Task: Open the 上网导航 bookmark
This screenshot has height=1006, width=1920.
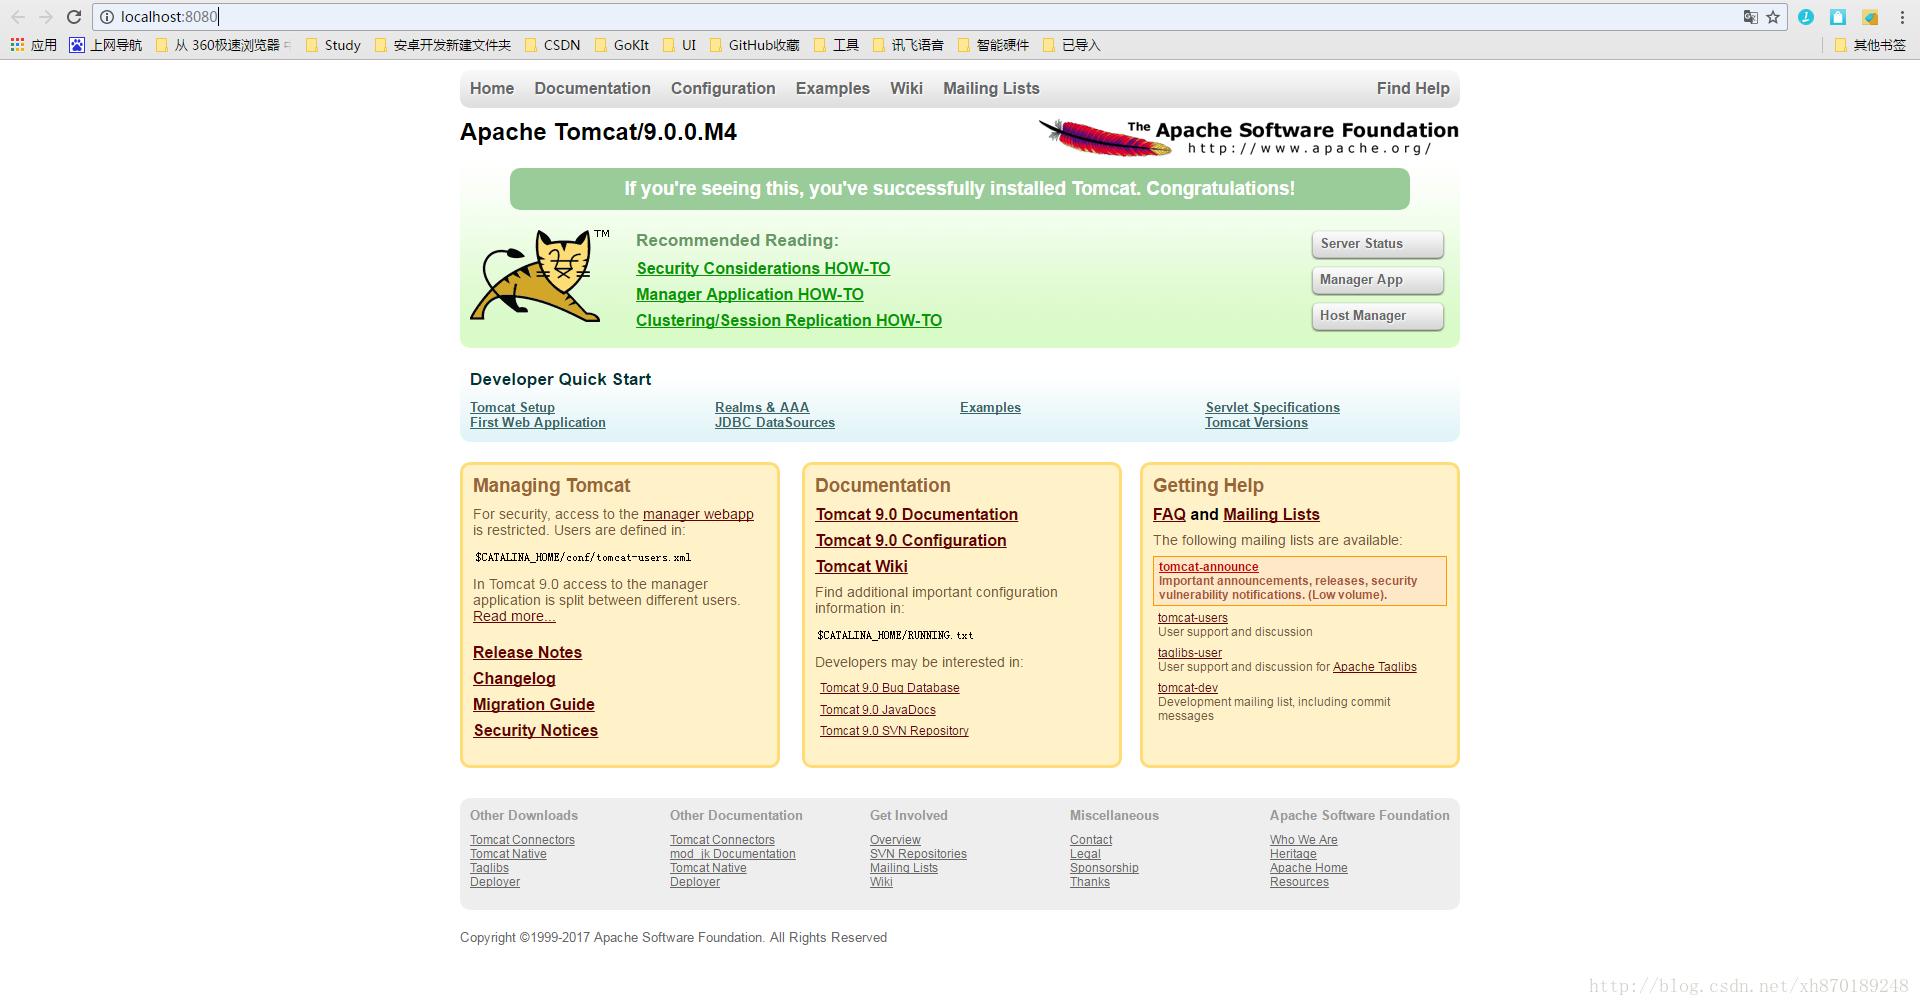Action: (x=106, y=45)
